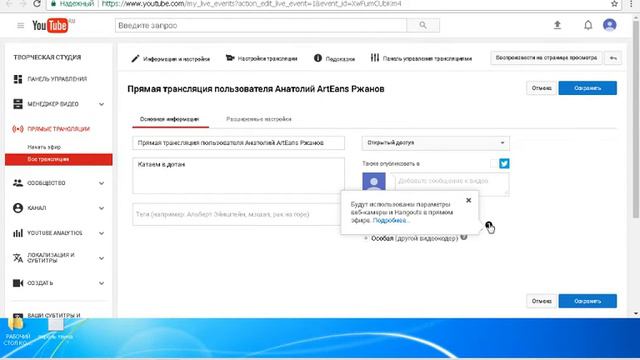Viewport: 640px width, 360px height.
Task: Expand the Сообщество section
Action: (101, 183)
